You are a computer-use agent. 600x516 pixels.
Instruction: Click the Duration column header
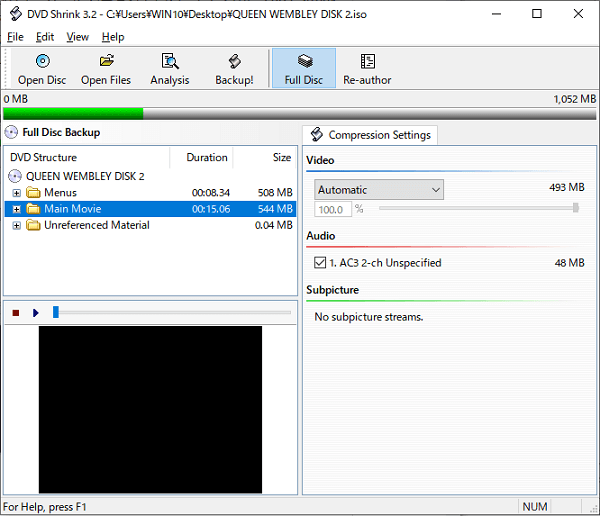click(x=207, y=157)
